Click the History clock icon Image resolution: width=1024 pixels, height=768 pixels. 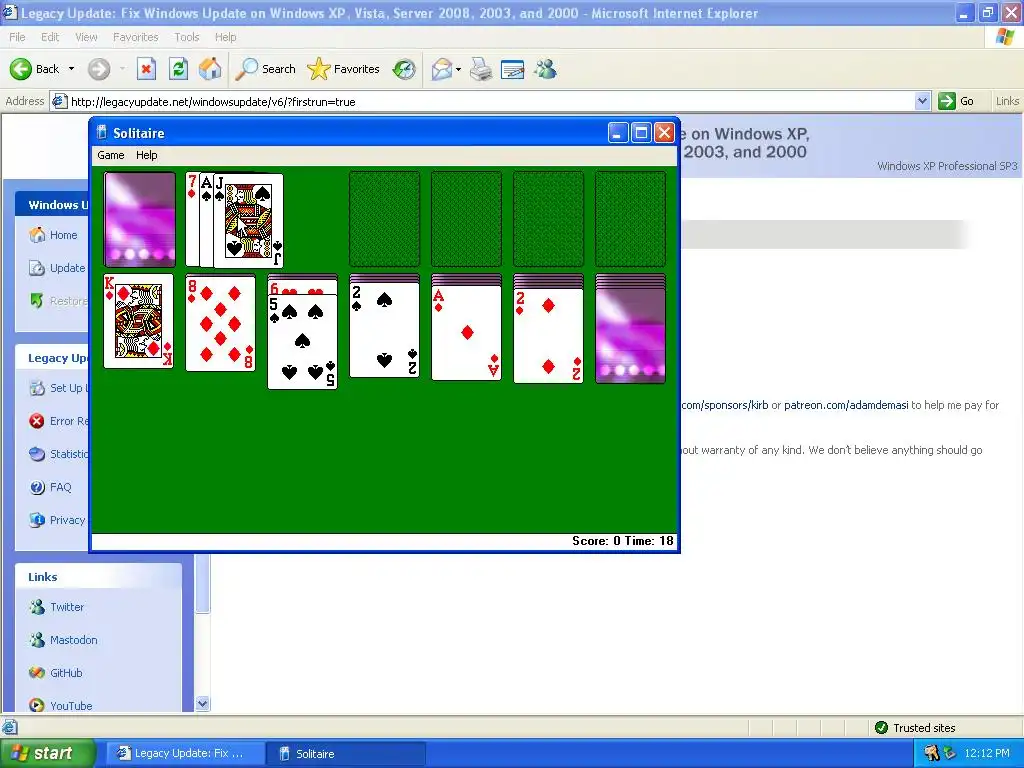pos(404,69)
